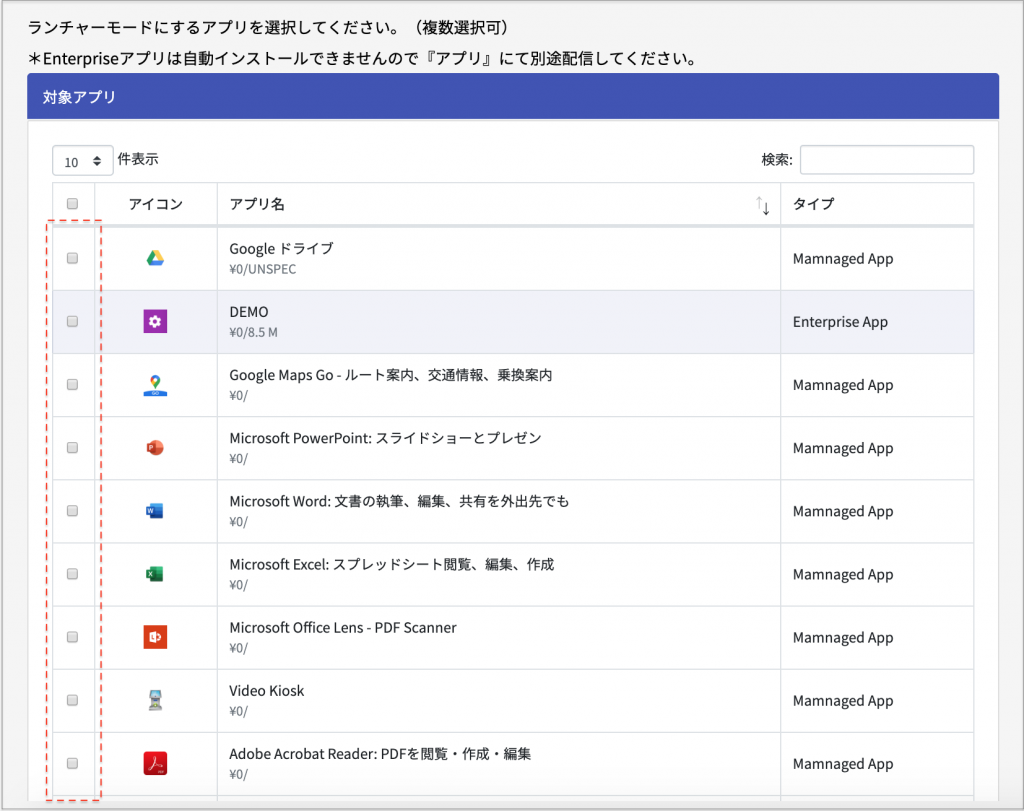Toggle the sort arrows on アプリ名 column
Image resolution: width=1024 pixels, height=811 pixels.
coord(763,205)
